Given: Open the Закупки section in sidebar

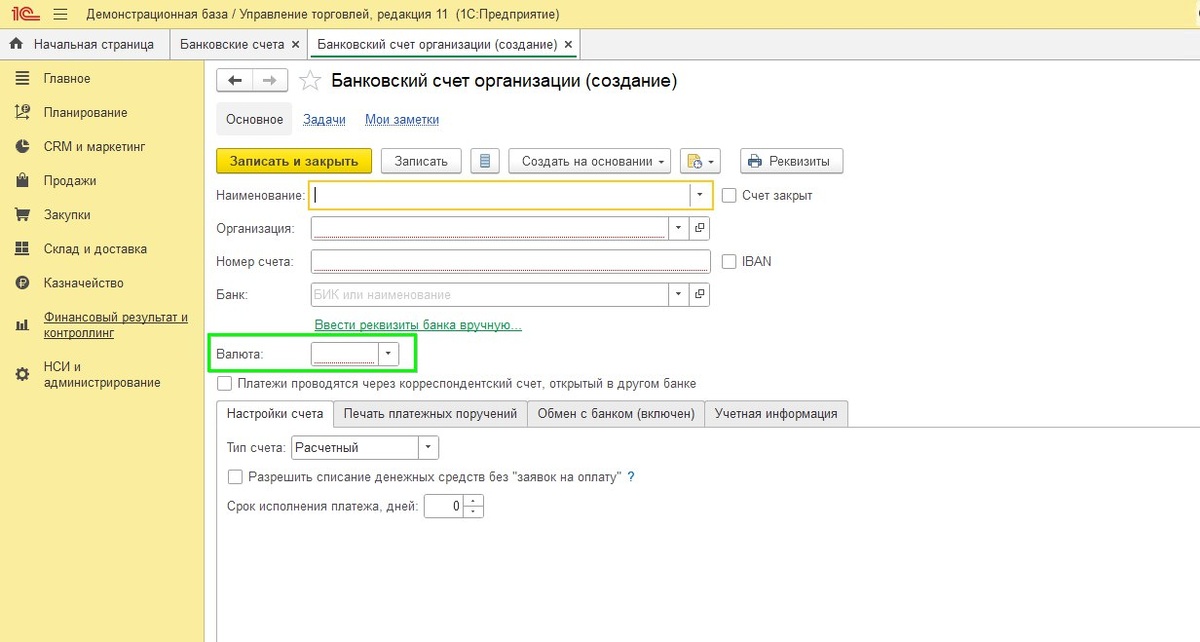Looking at the screenshot, I should pyautogui.click(x=68, y=215).
